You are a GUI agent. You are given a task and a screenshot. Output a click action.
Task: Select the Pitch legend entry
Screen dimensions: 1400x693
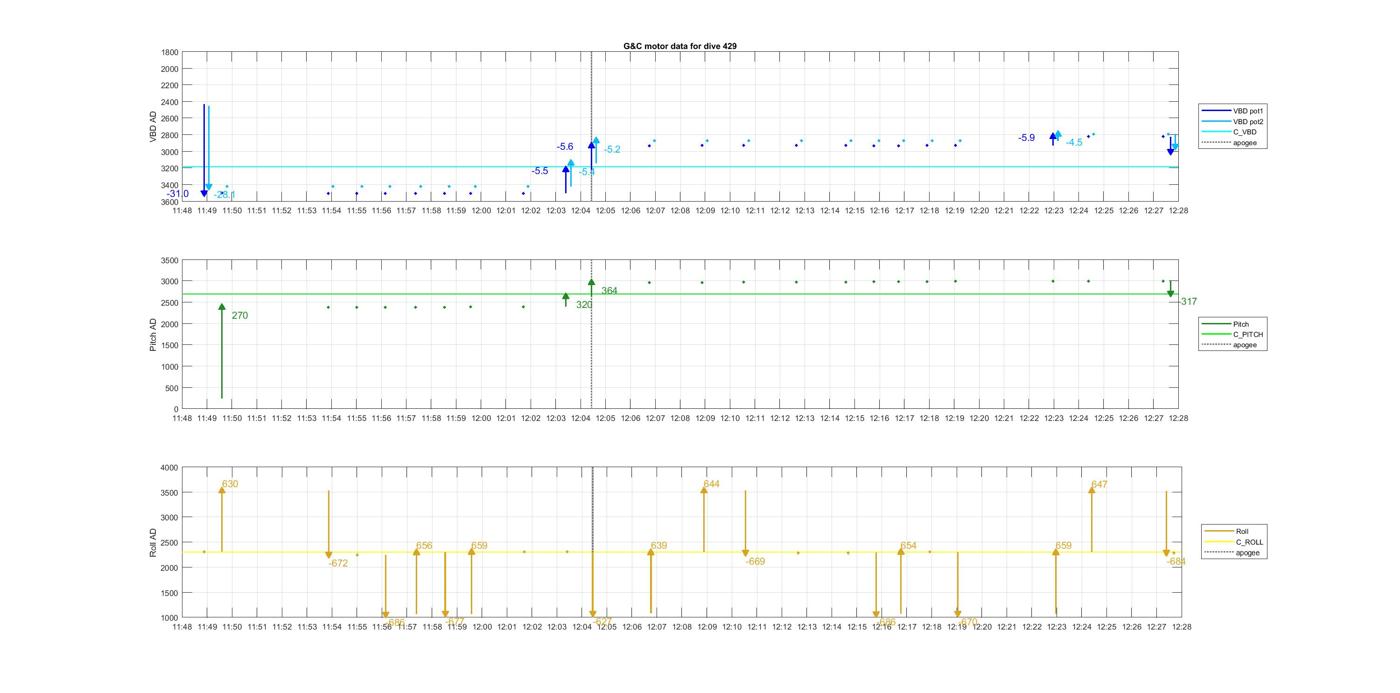[x=1225, y=324]
